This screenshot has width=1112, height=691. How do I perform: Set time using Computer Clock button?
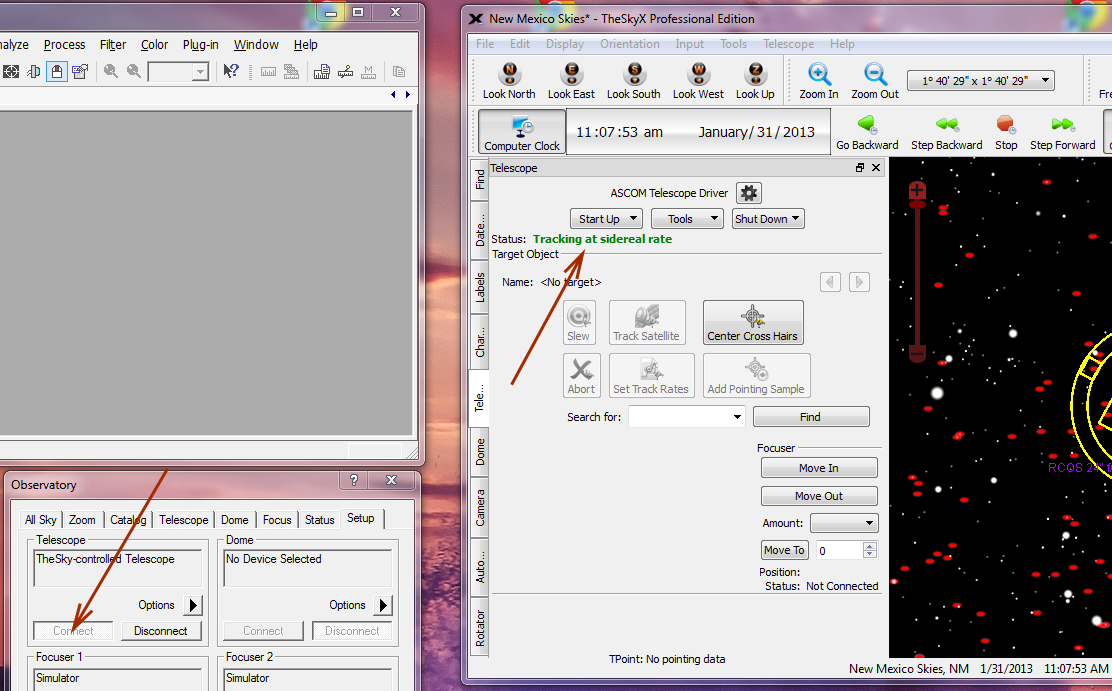(x=522, y=132)
